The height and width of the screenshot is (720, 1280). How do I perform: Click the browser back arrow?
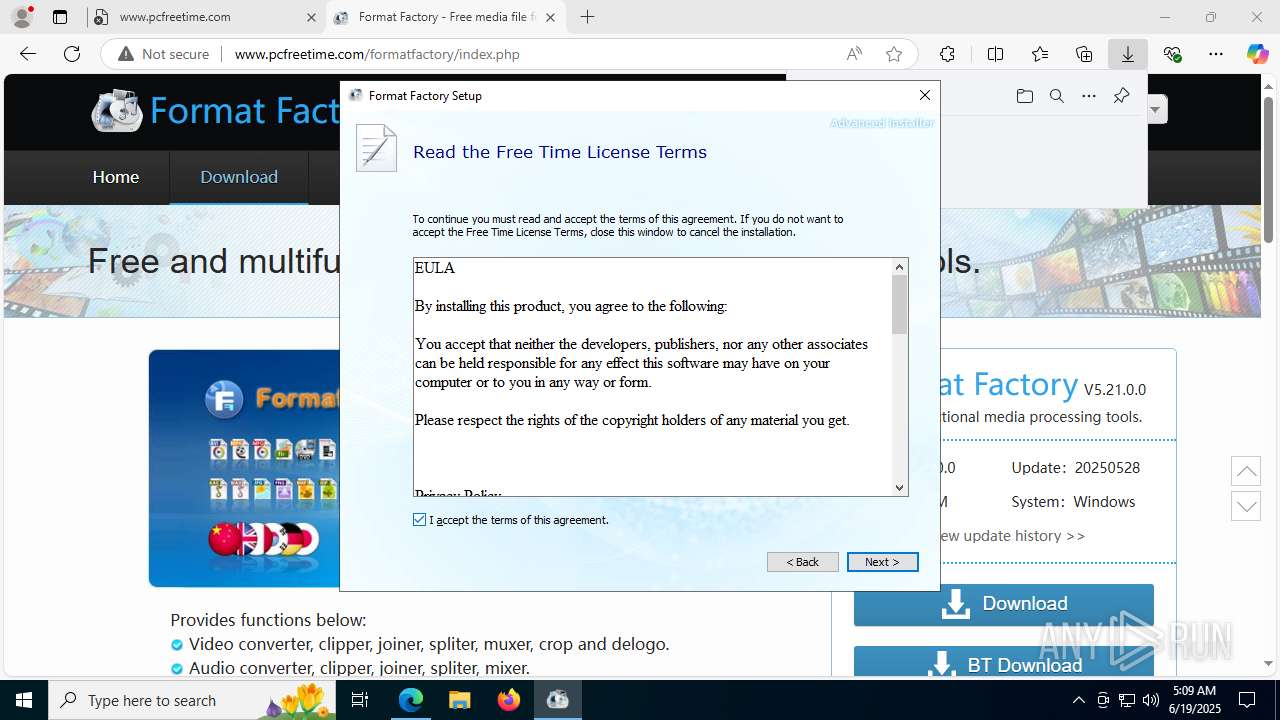click(28, 54)
